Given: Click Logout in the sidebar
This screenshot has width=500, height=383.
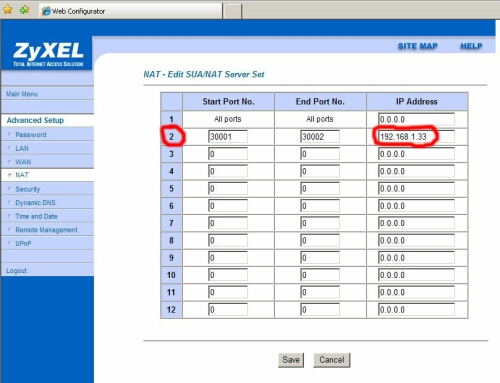Looking at the screenshot, I should click(x=16, y=271).
